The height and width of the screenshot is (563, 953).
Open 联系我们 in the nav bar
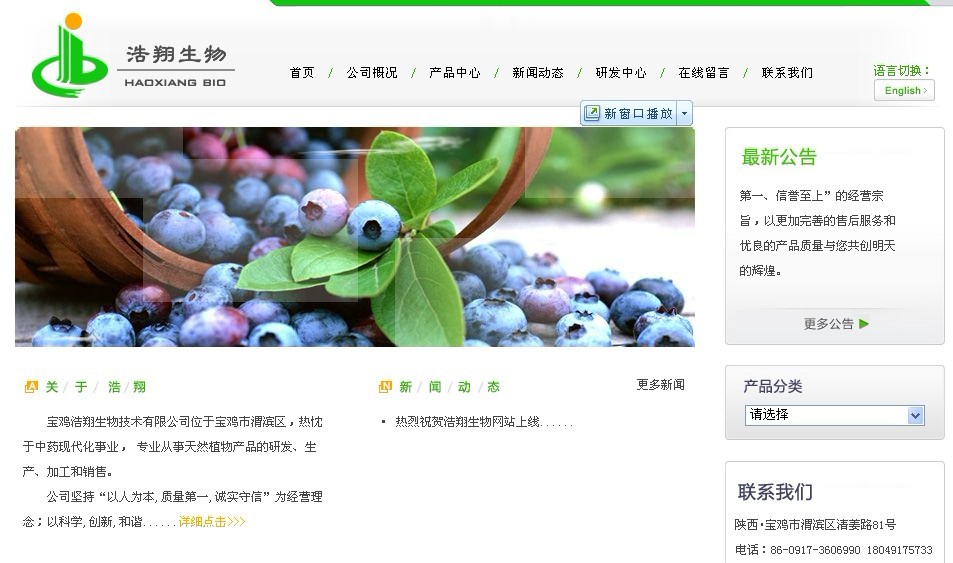coord(787,73)
